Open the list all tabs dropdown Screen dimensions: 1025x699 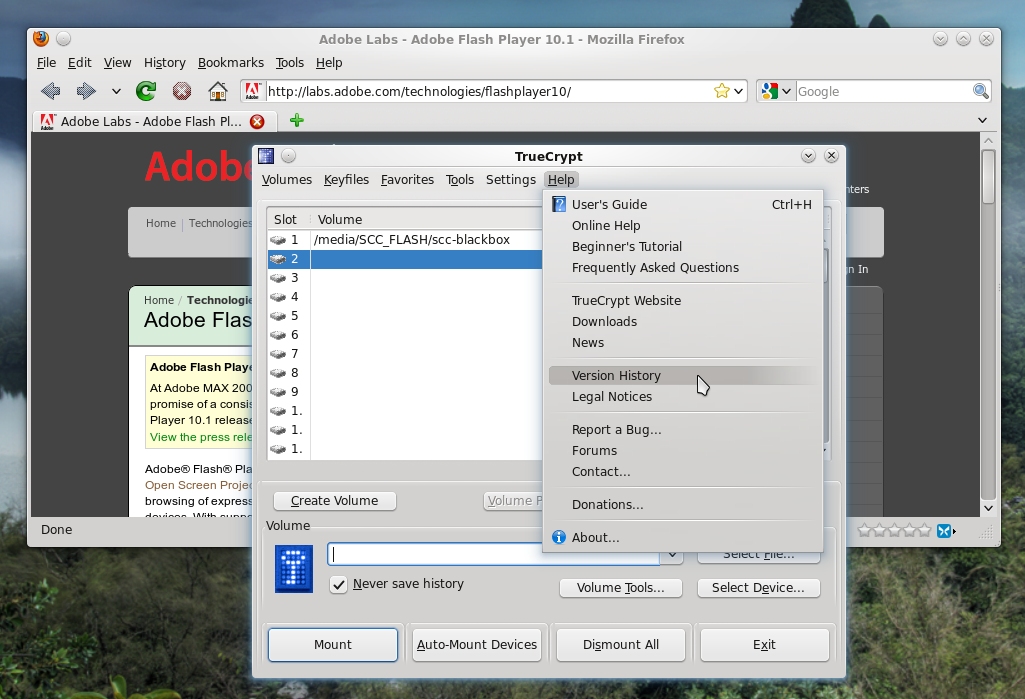pyautogui.click(x=982, y=120)
